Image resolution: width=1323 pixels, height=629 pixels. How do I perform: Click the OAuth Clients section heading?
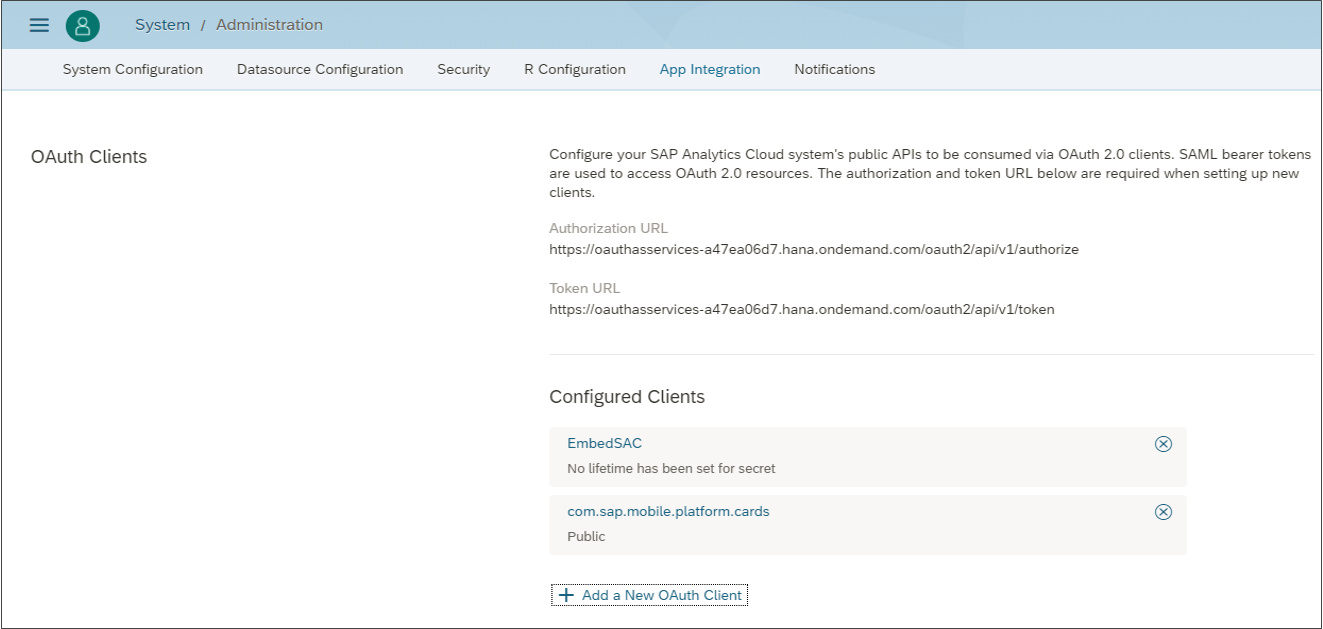point(89,157)
